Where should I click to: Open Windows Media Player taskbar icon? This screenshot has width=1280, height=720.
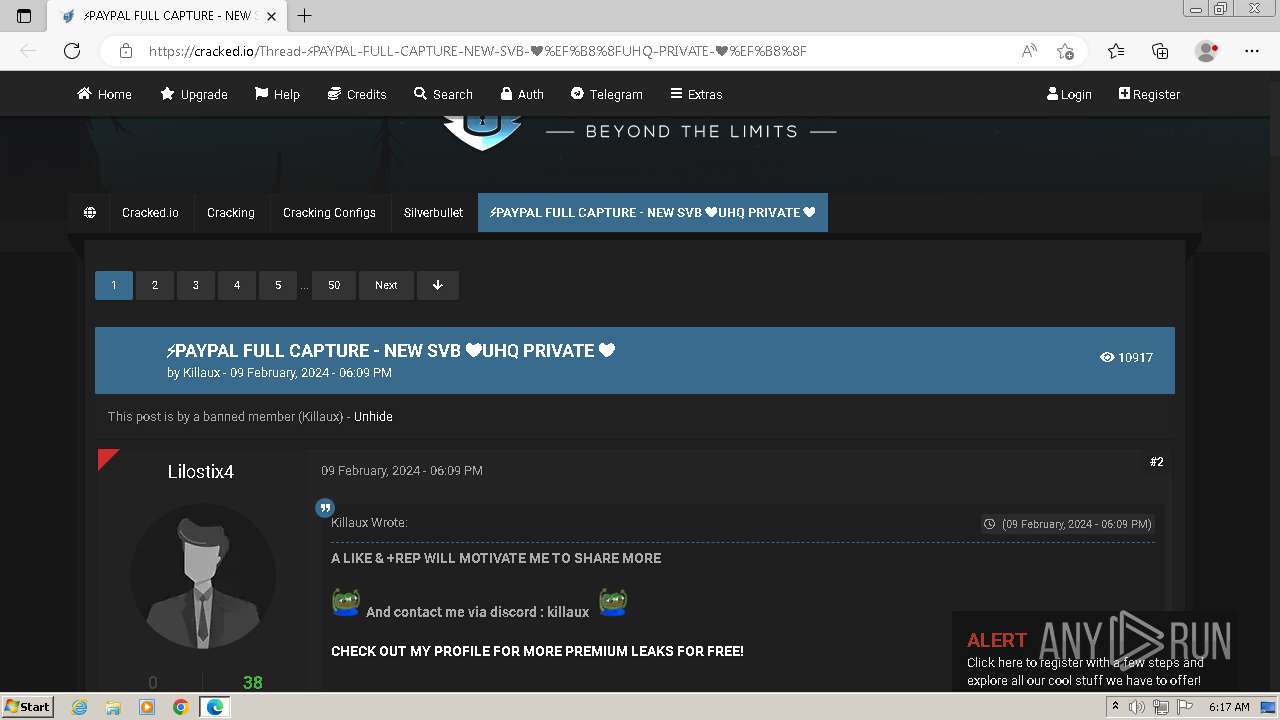[x=147, y=707]
